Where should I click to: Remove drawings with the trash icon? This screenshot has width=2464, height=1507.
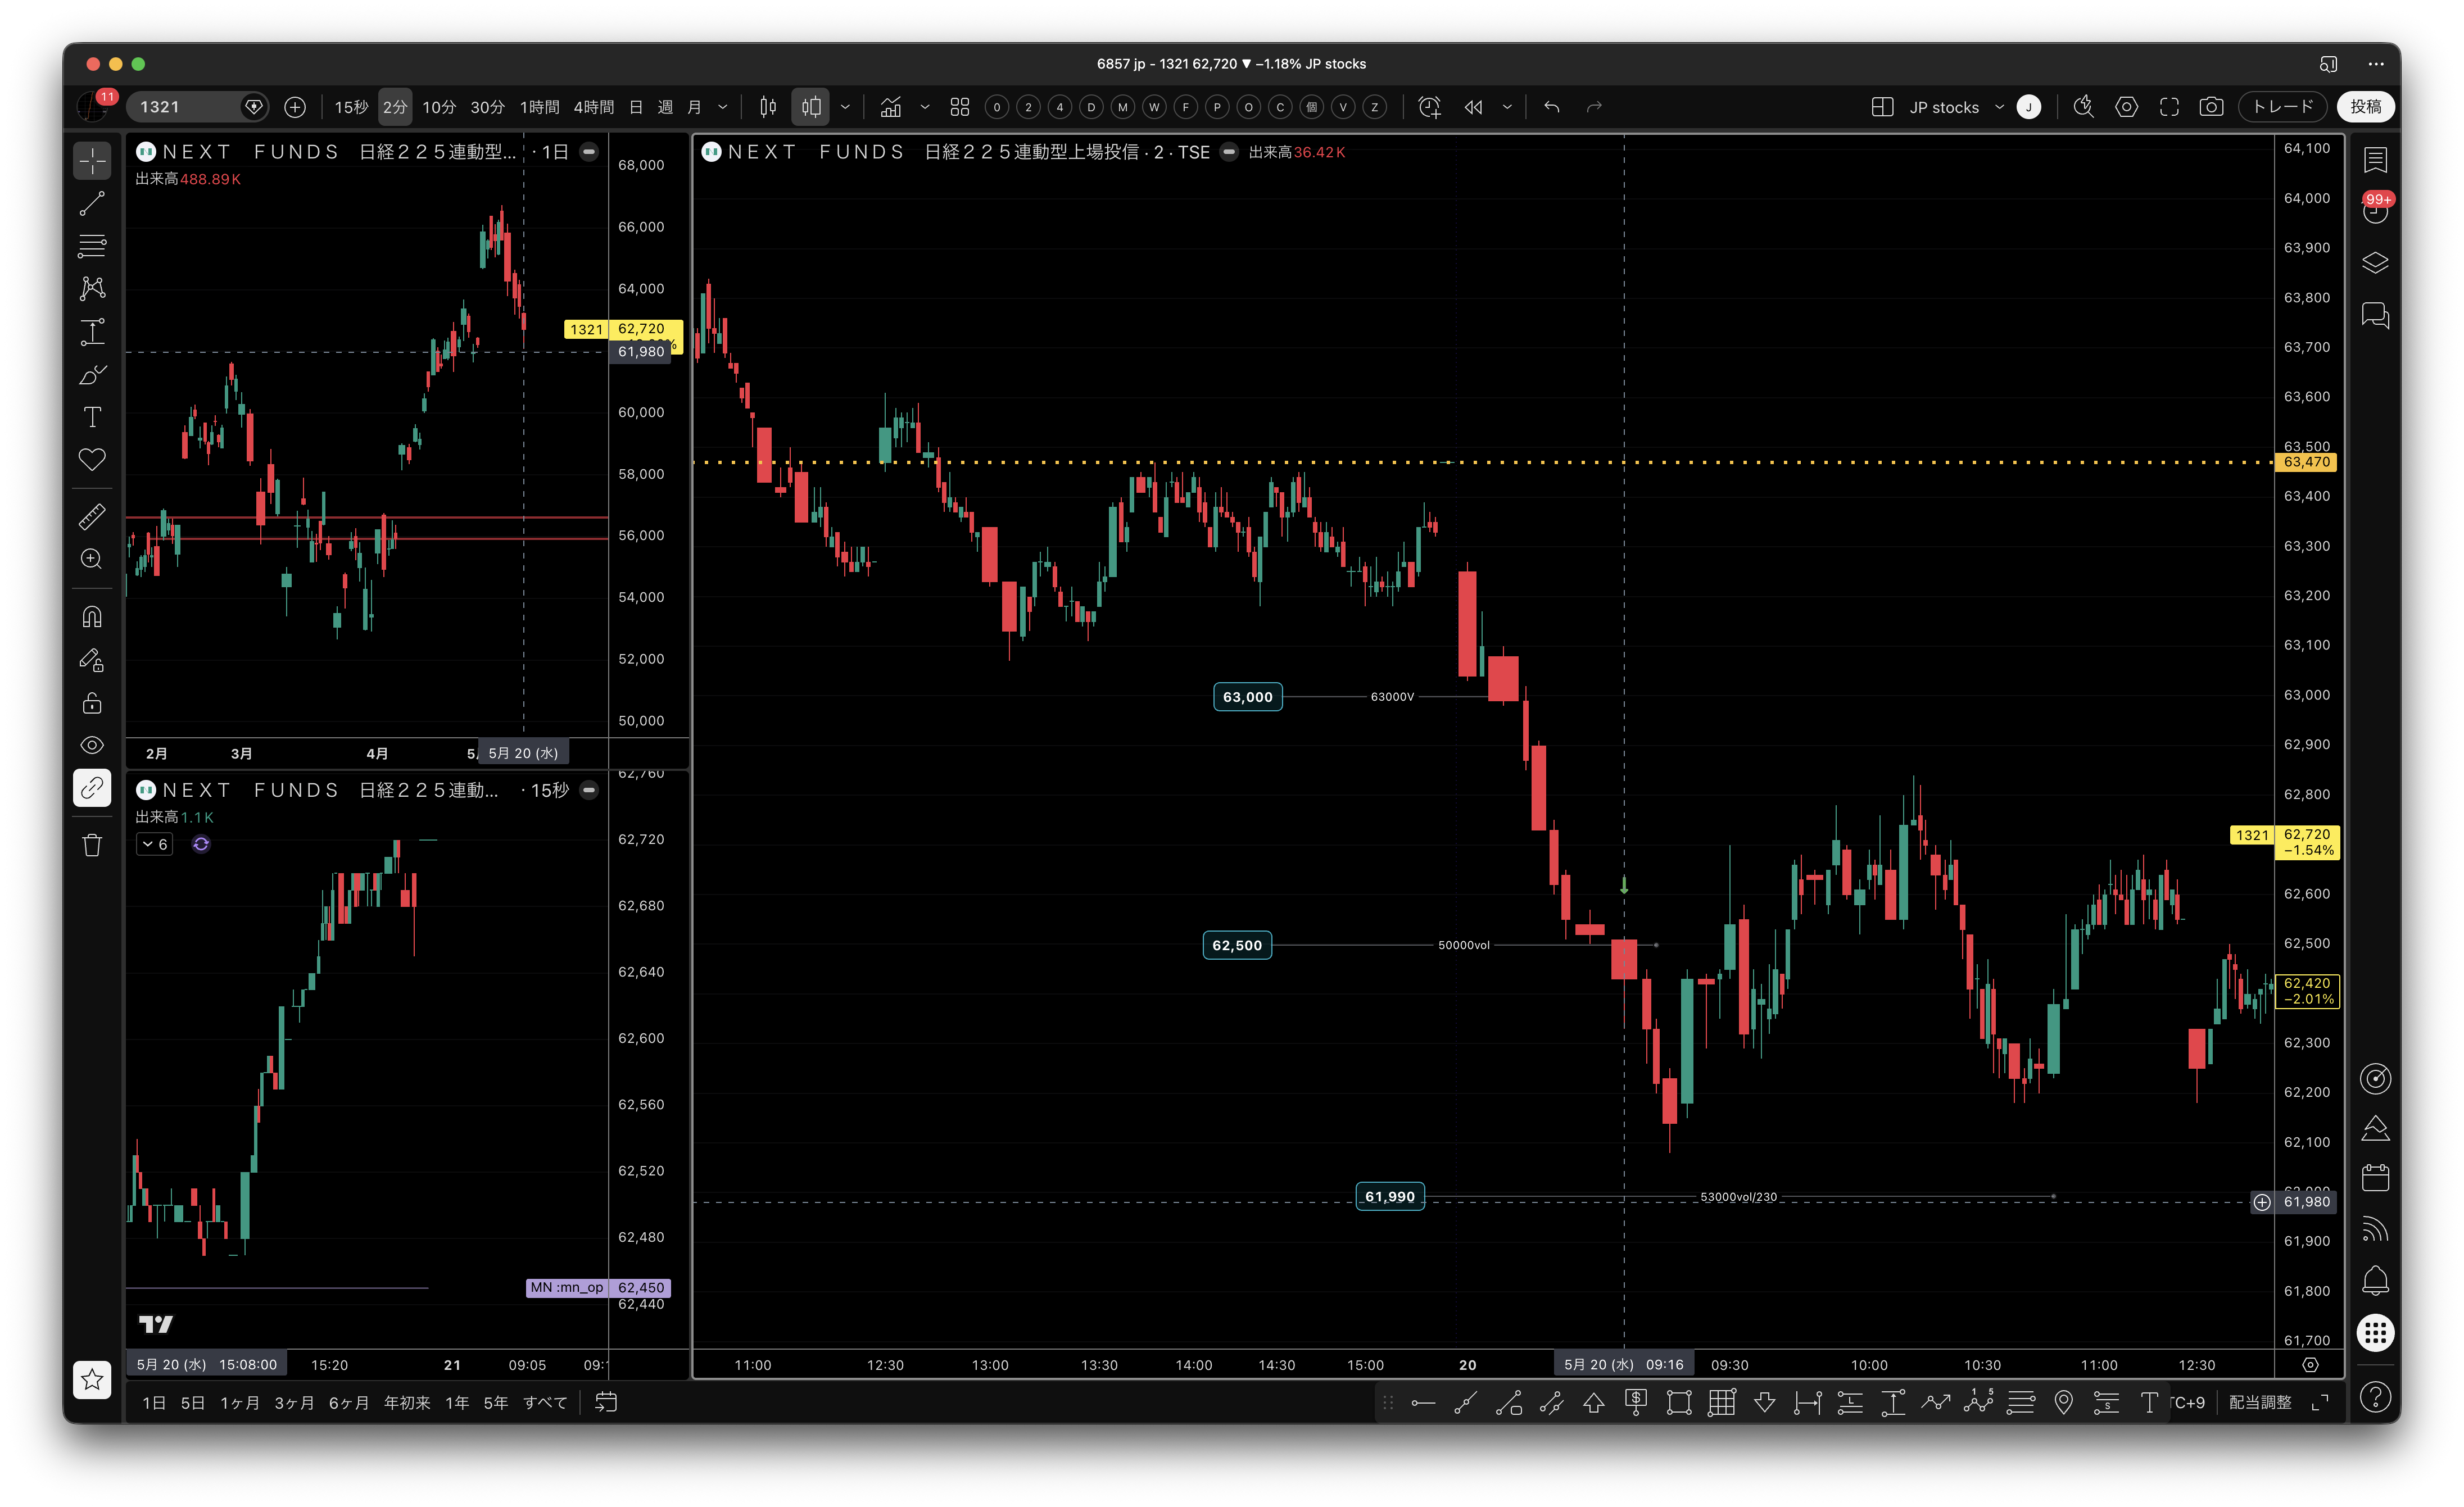pos(92,846)
